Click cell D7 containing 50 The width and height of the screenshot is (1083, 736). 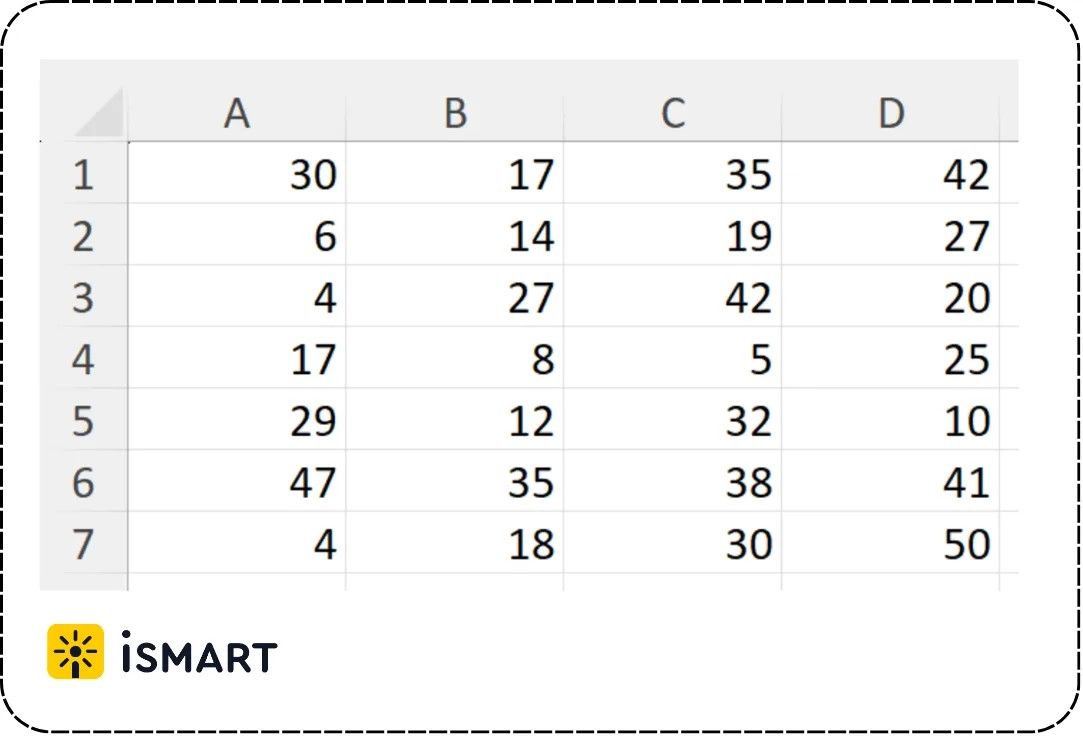(x=890, y=543)
